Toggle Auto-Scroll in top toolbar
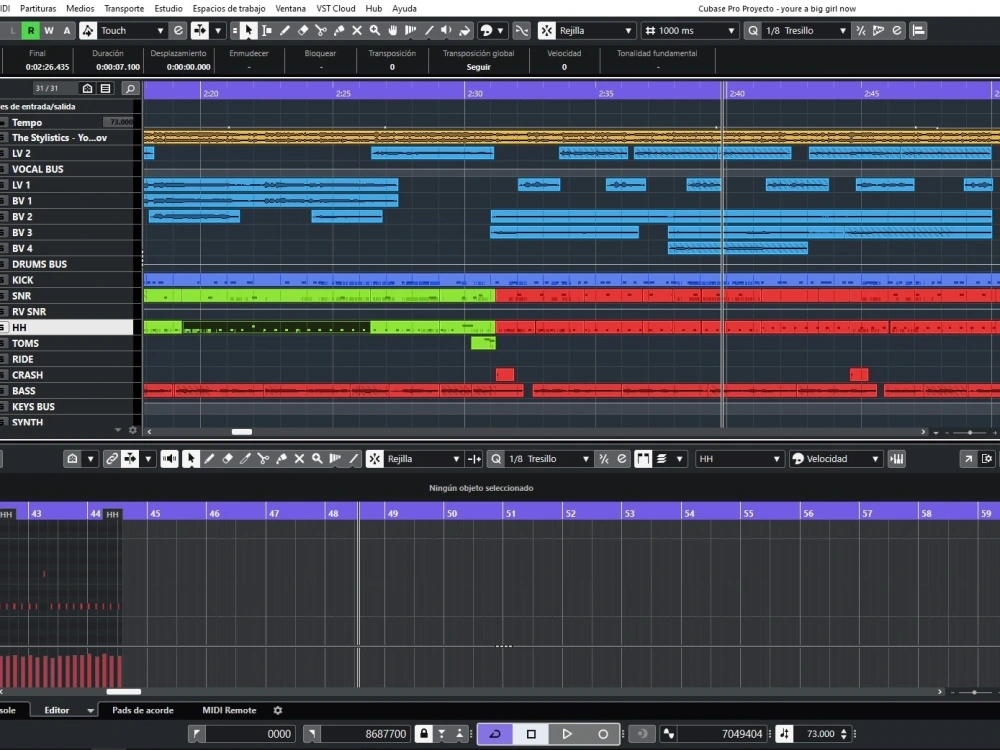Image resolution: width=1000 pixels, height=750 pixels. (x=200, y=30)
